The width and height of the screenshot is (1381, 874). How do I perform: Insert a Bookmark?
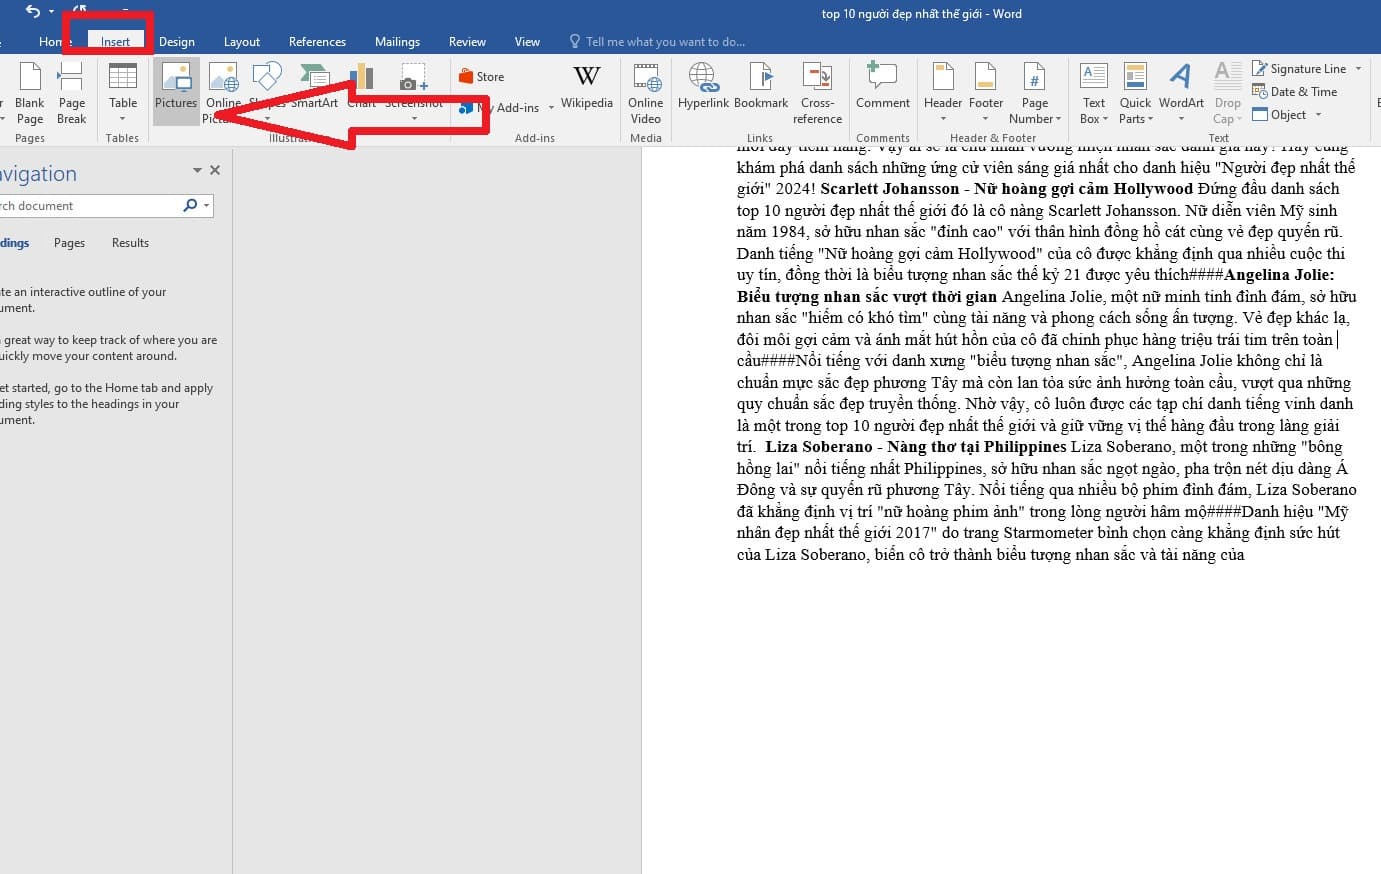761,88
